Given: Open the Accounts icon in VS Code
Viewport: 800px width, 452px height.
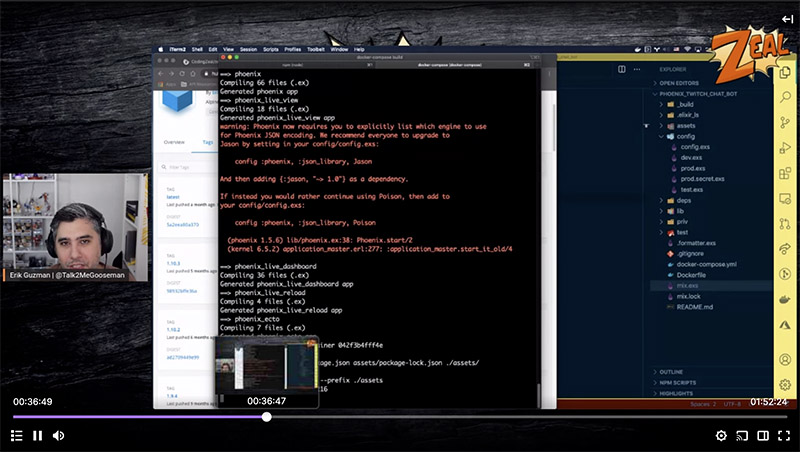Looking at the screenshot, I should [x=785, y=360].
